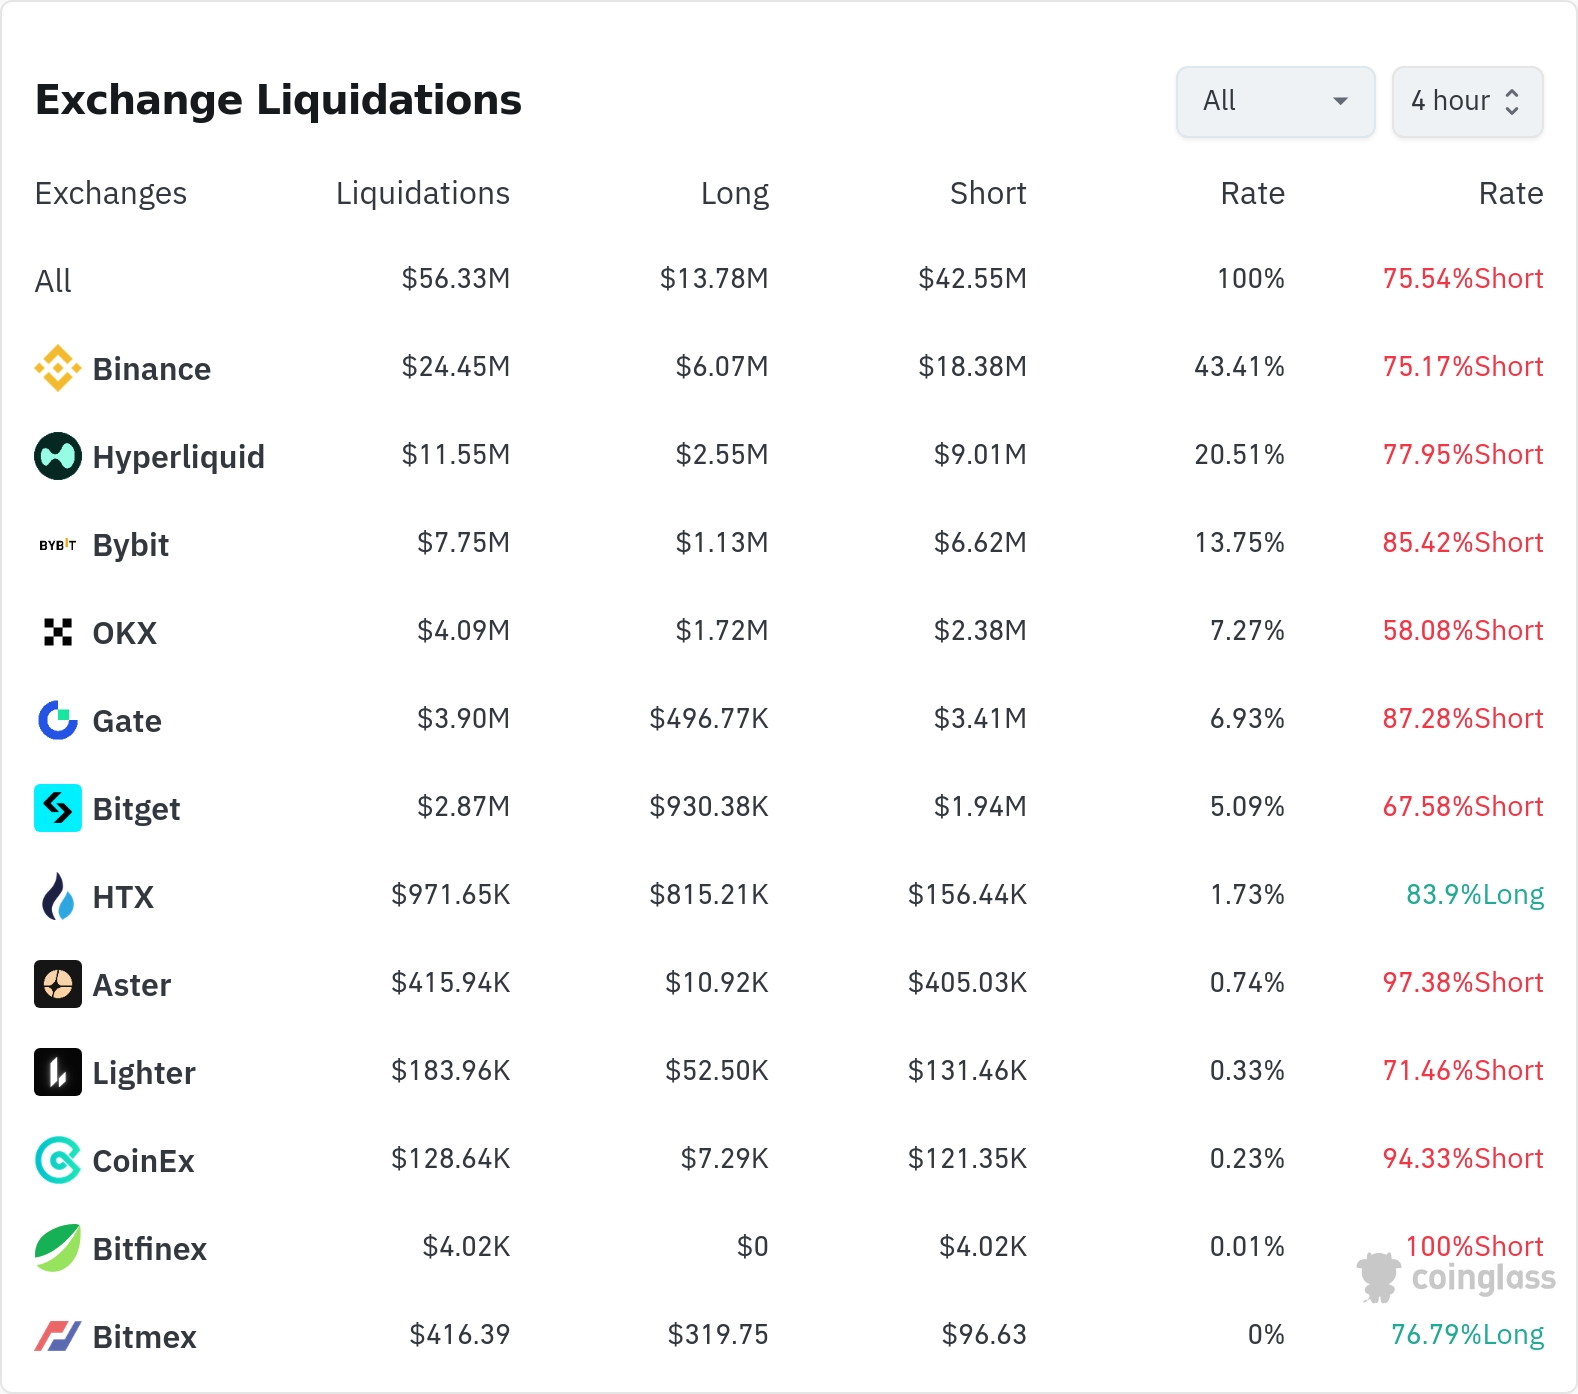Image resolution: width=1578 pixels, height=1394 pixels.
Task: Click the Bybit logo icon
Action: tap(58, 545)
